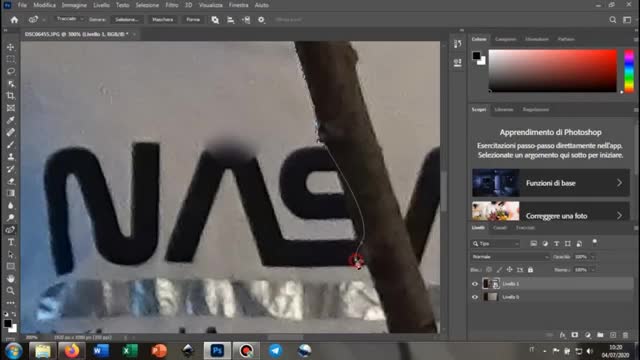Create a new layer
This screenshot has width=640, height=360.
[x=613, y=335]
